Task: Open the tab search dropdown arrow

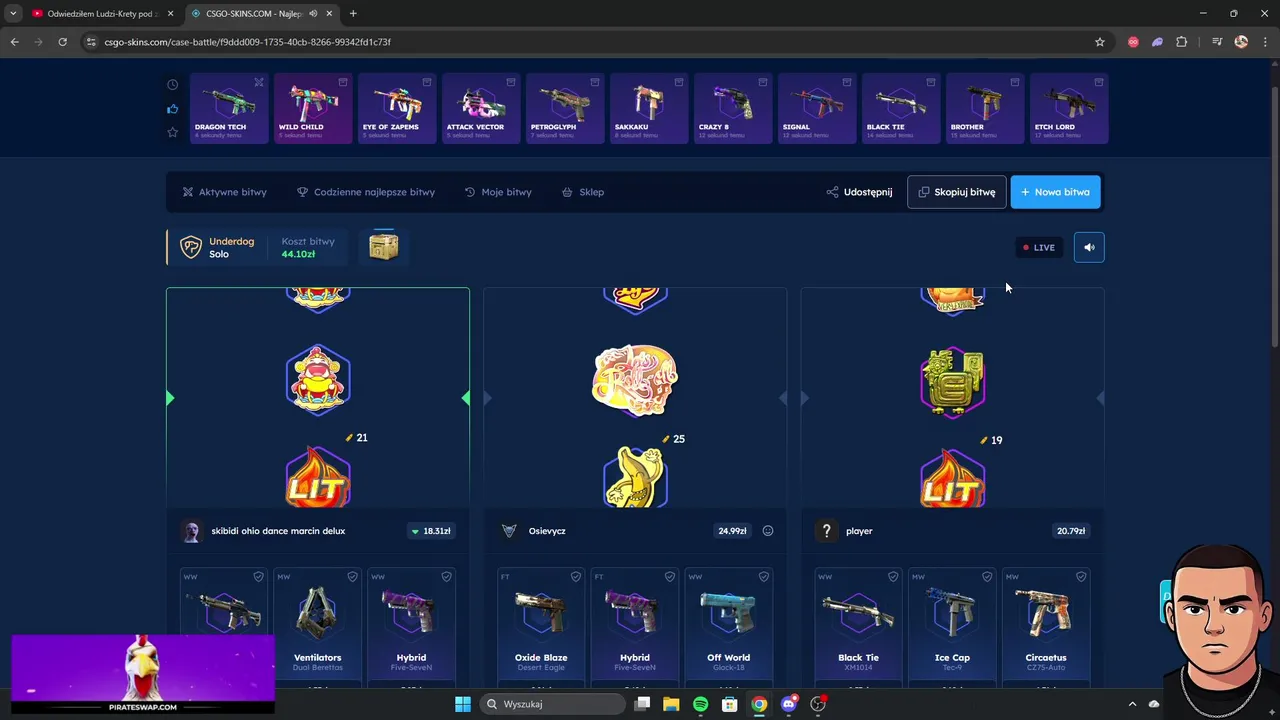Action: pos(13,14)
